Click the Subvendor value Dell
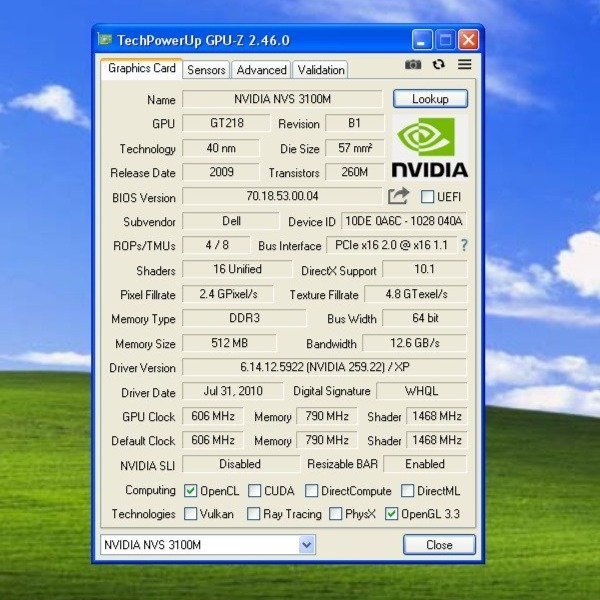Viewport: 600px width, 600px height. [231, 221]
